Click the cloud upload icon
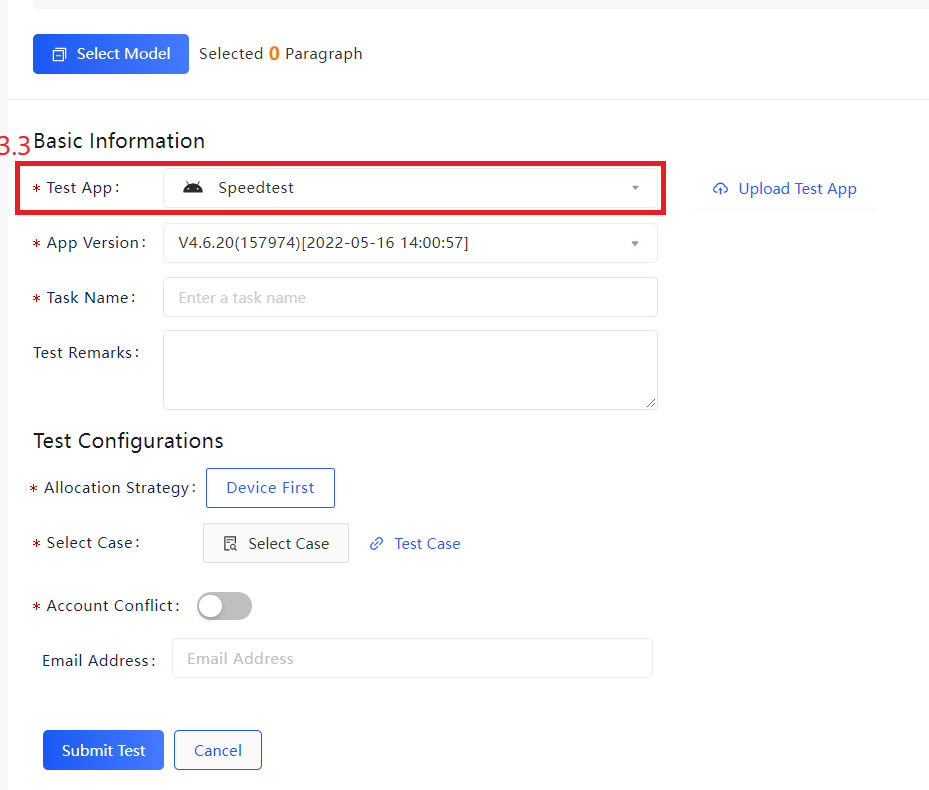 (x=720, y=189)
